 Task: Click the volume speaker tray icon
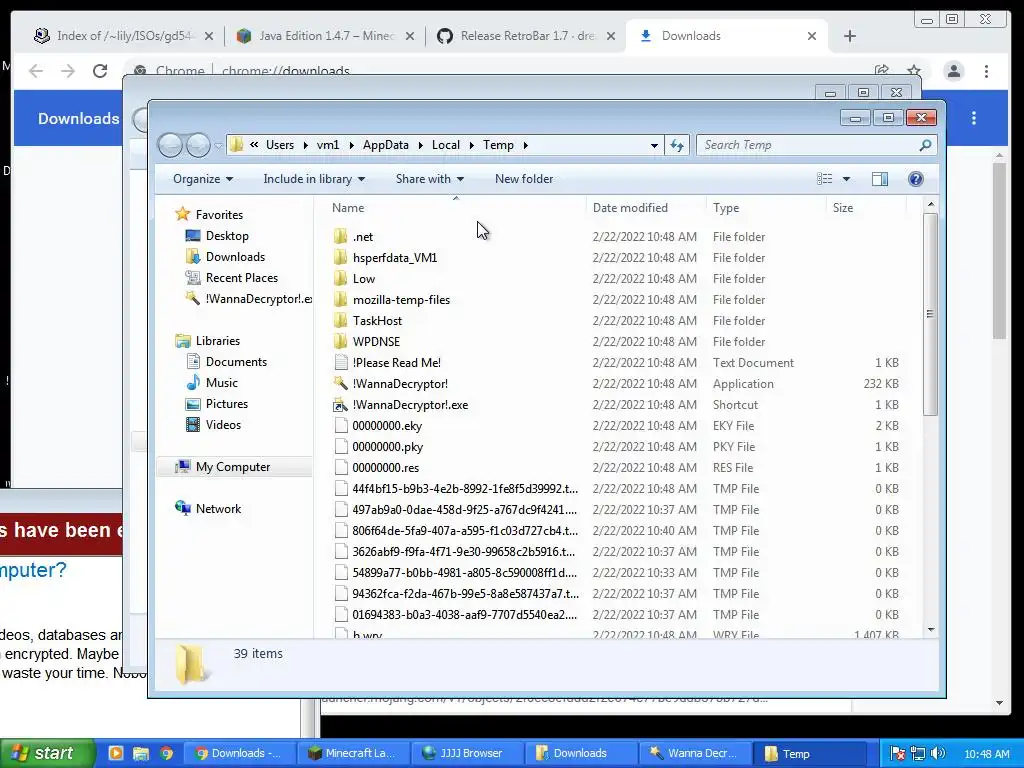point(938,753)
